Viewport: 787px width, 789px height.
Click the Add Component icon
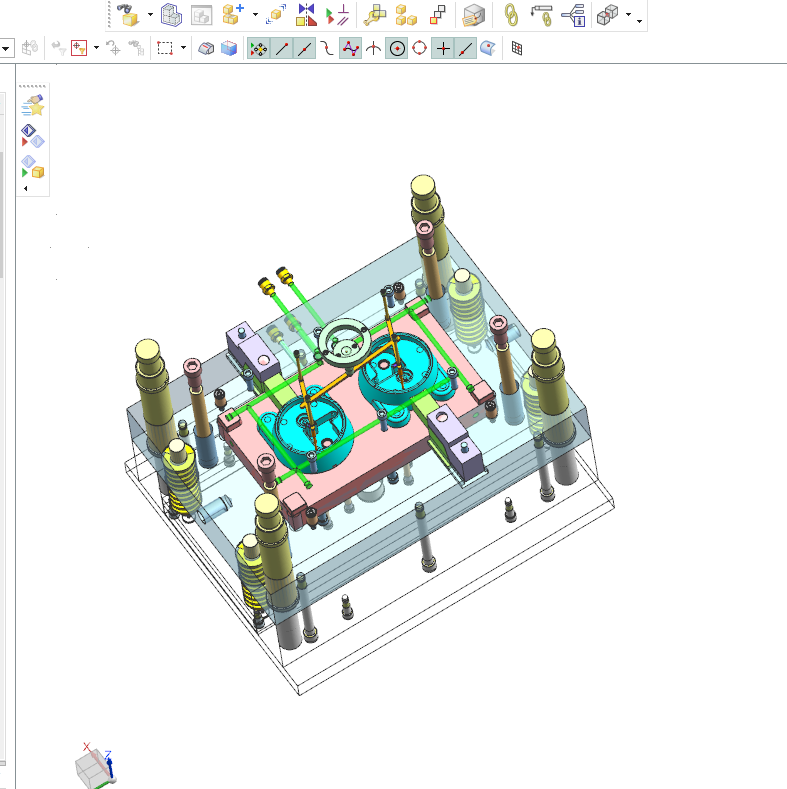pos(233,15)
